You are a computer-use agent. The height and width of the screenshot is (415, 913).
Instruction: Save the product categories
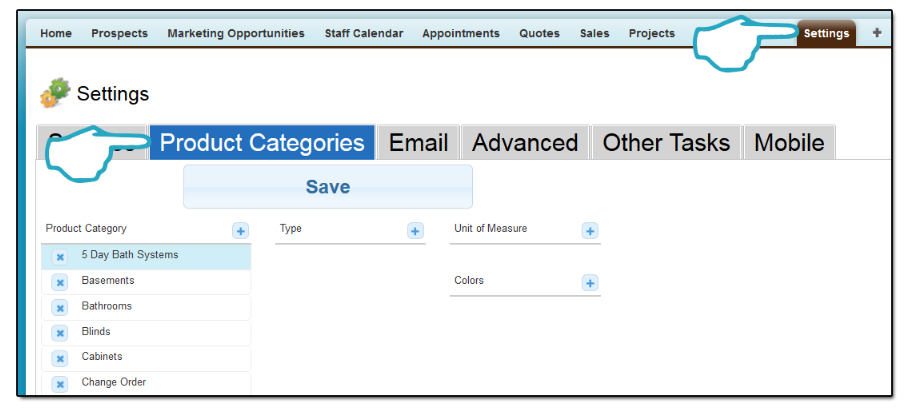click(x=328, y=186)
